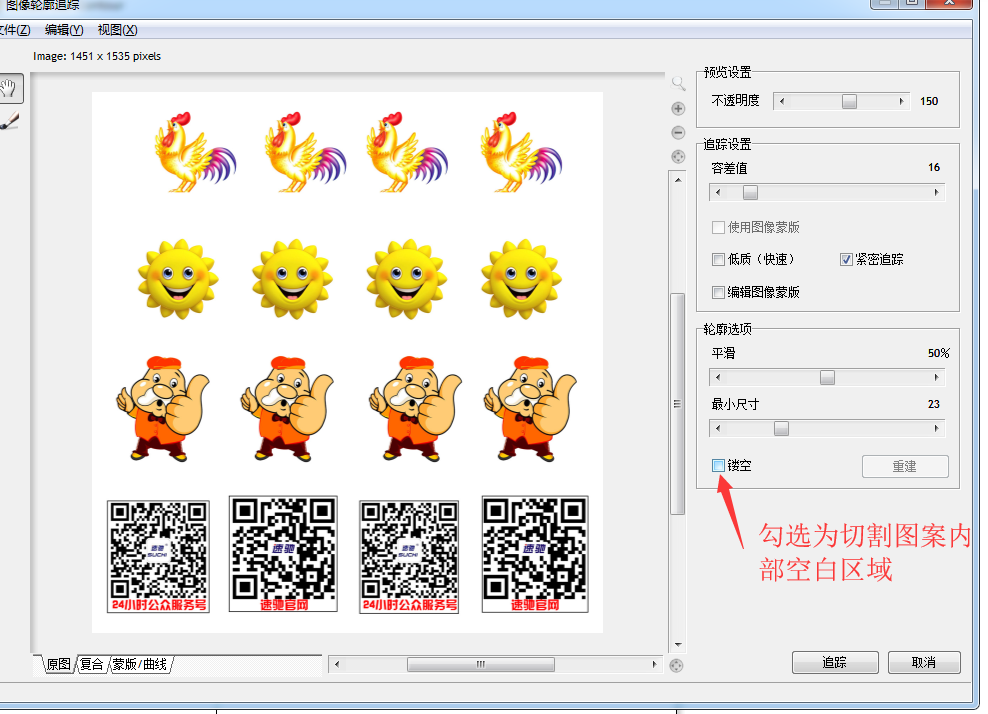Click the vertical preview scrollbar thumb
The image size is (988, 714).
coord(677,404)
